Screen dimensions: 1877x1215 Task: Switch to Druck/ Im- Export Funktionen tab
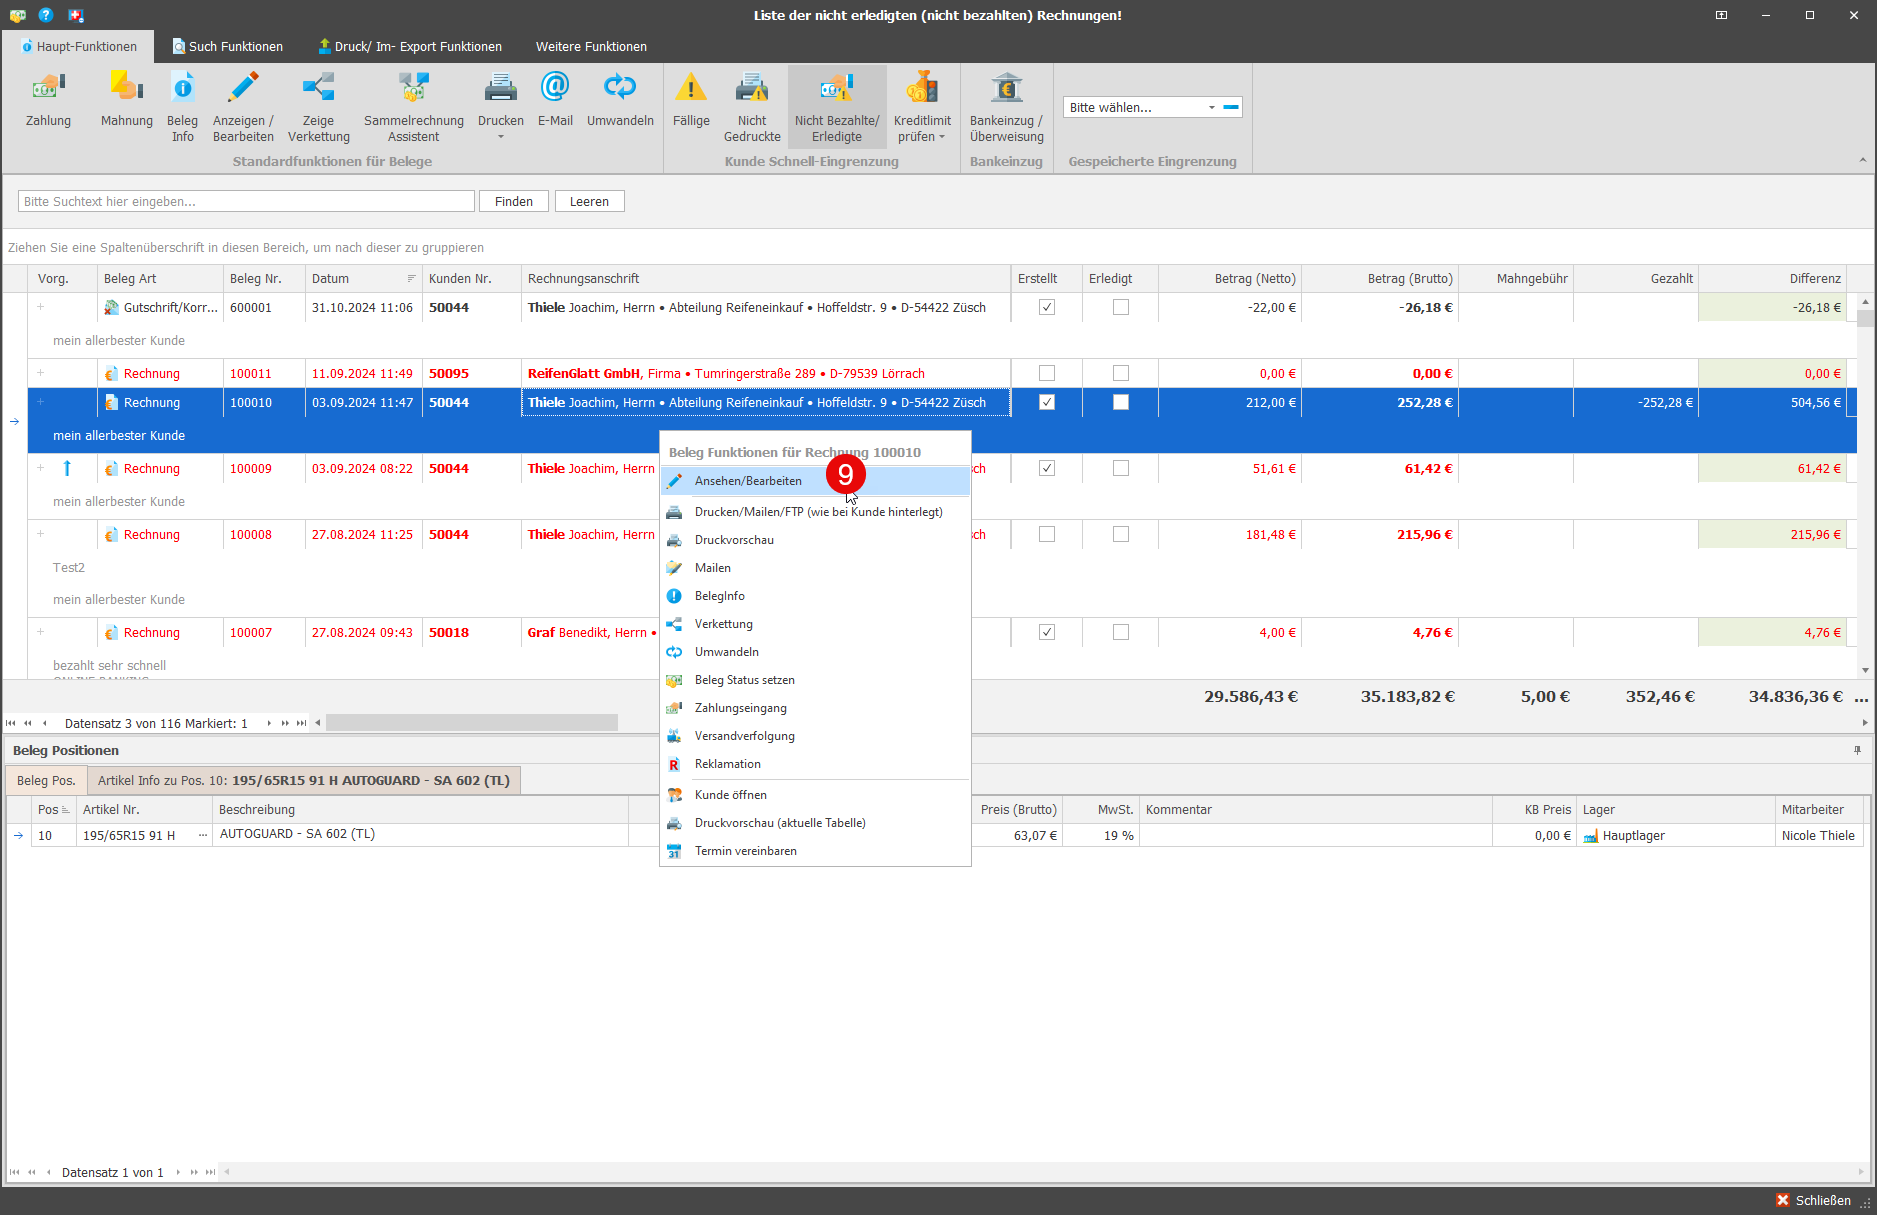click(x=410, y=47)
